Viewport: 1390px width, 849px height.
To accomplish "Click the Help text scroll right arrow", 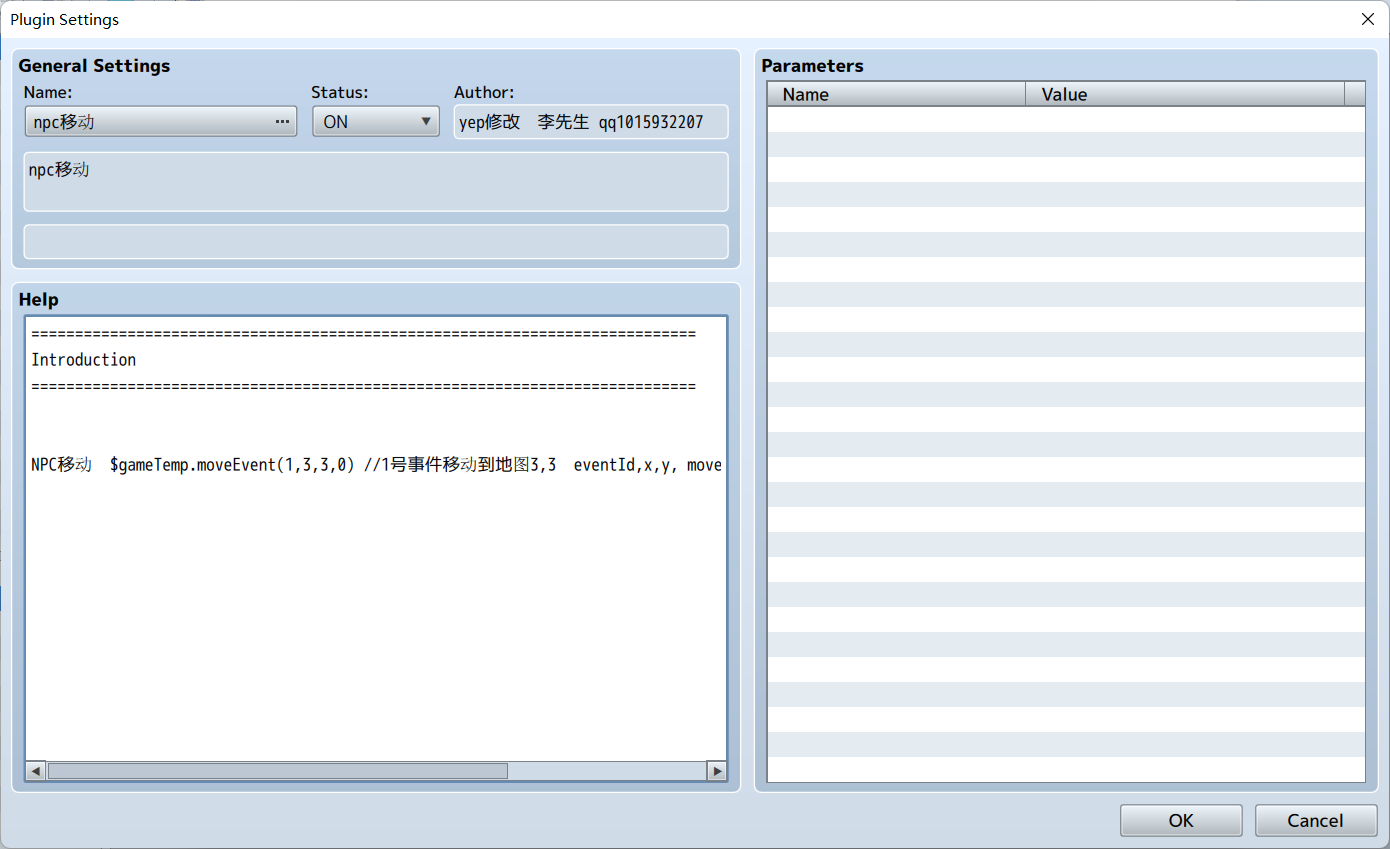I will tap(717, 771).
